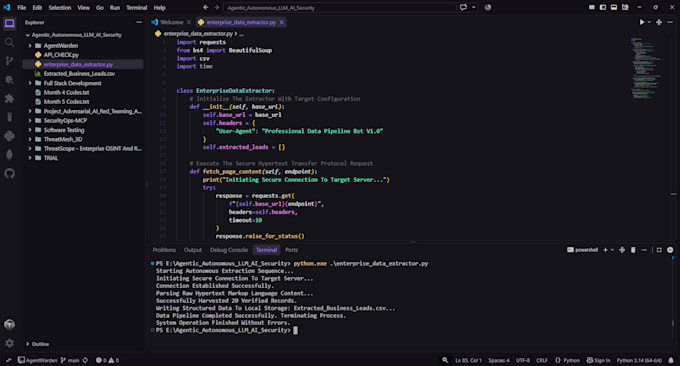Kill the terminal with trash icon

(633, 250)
